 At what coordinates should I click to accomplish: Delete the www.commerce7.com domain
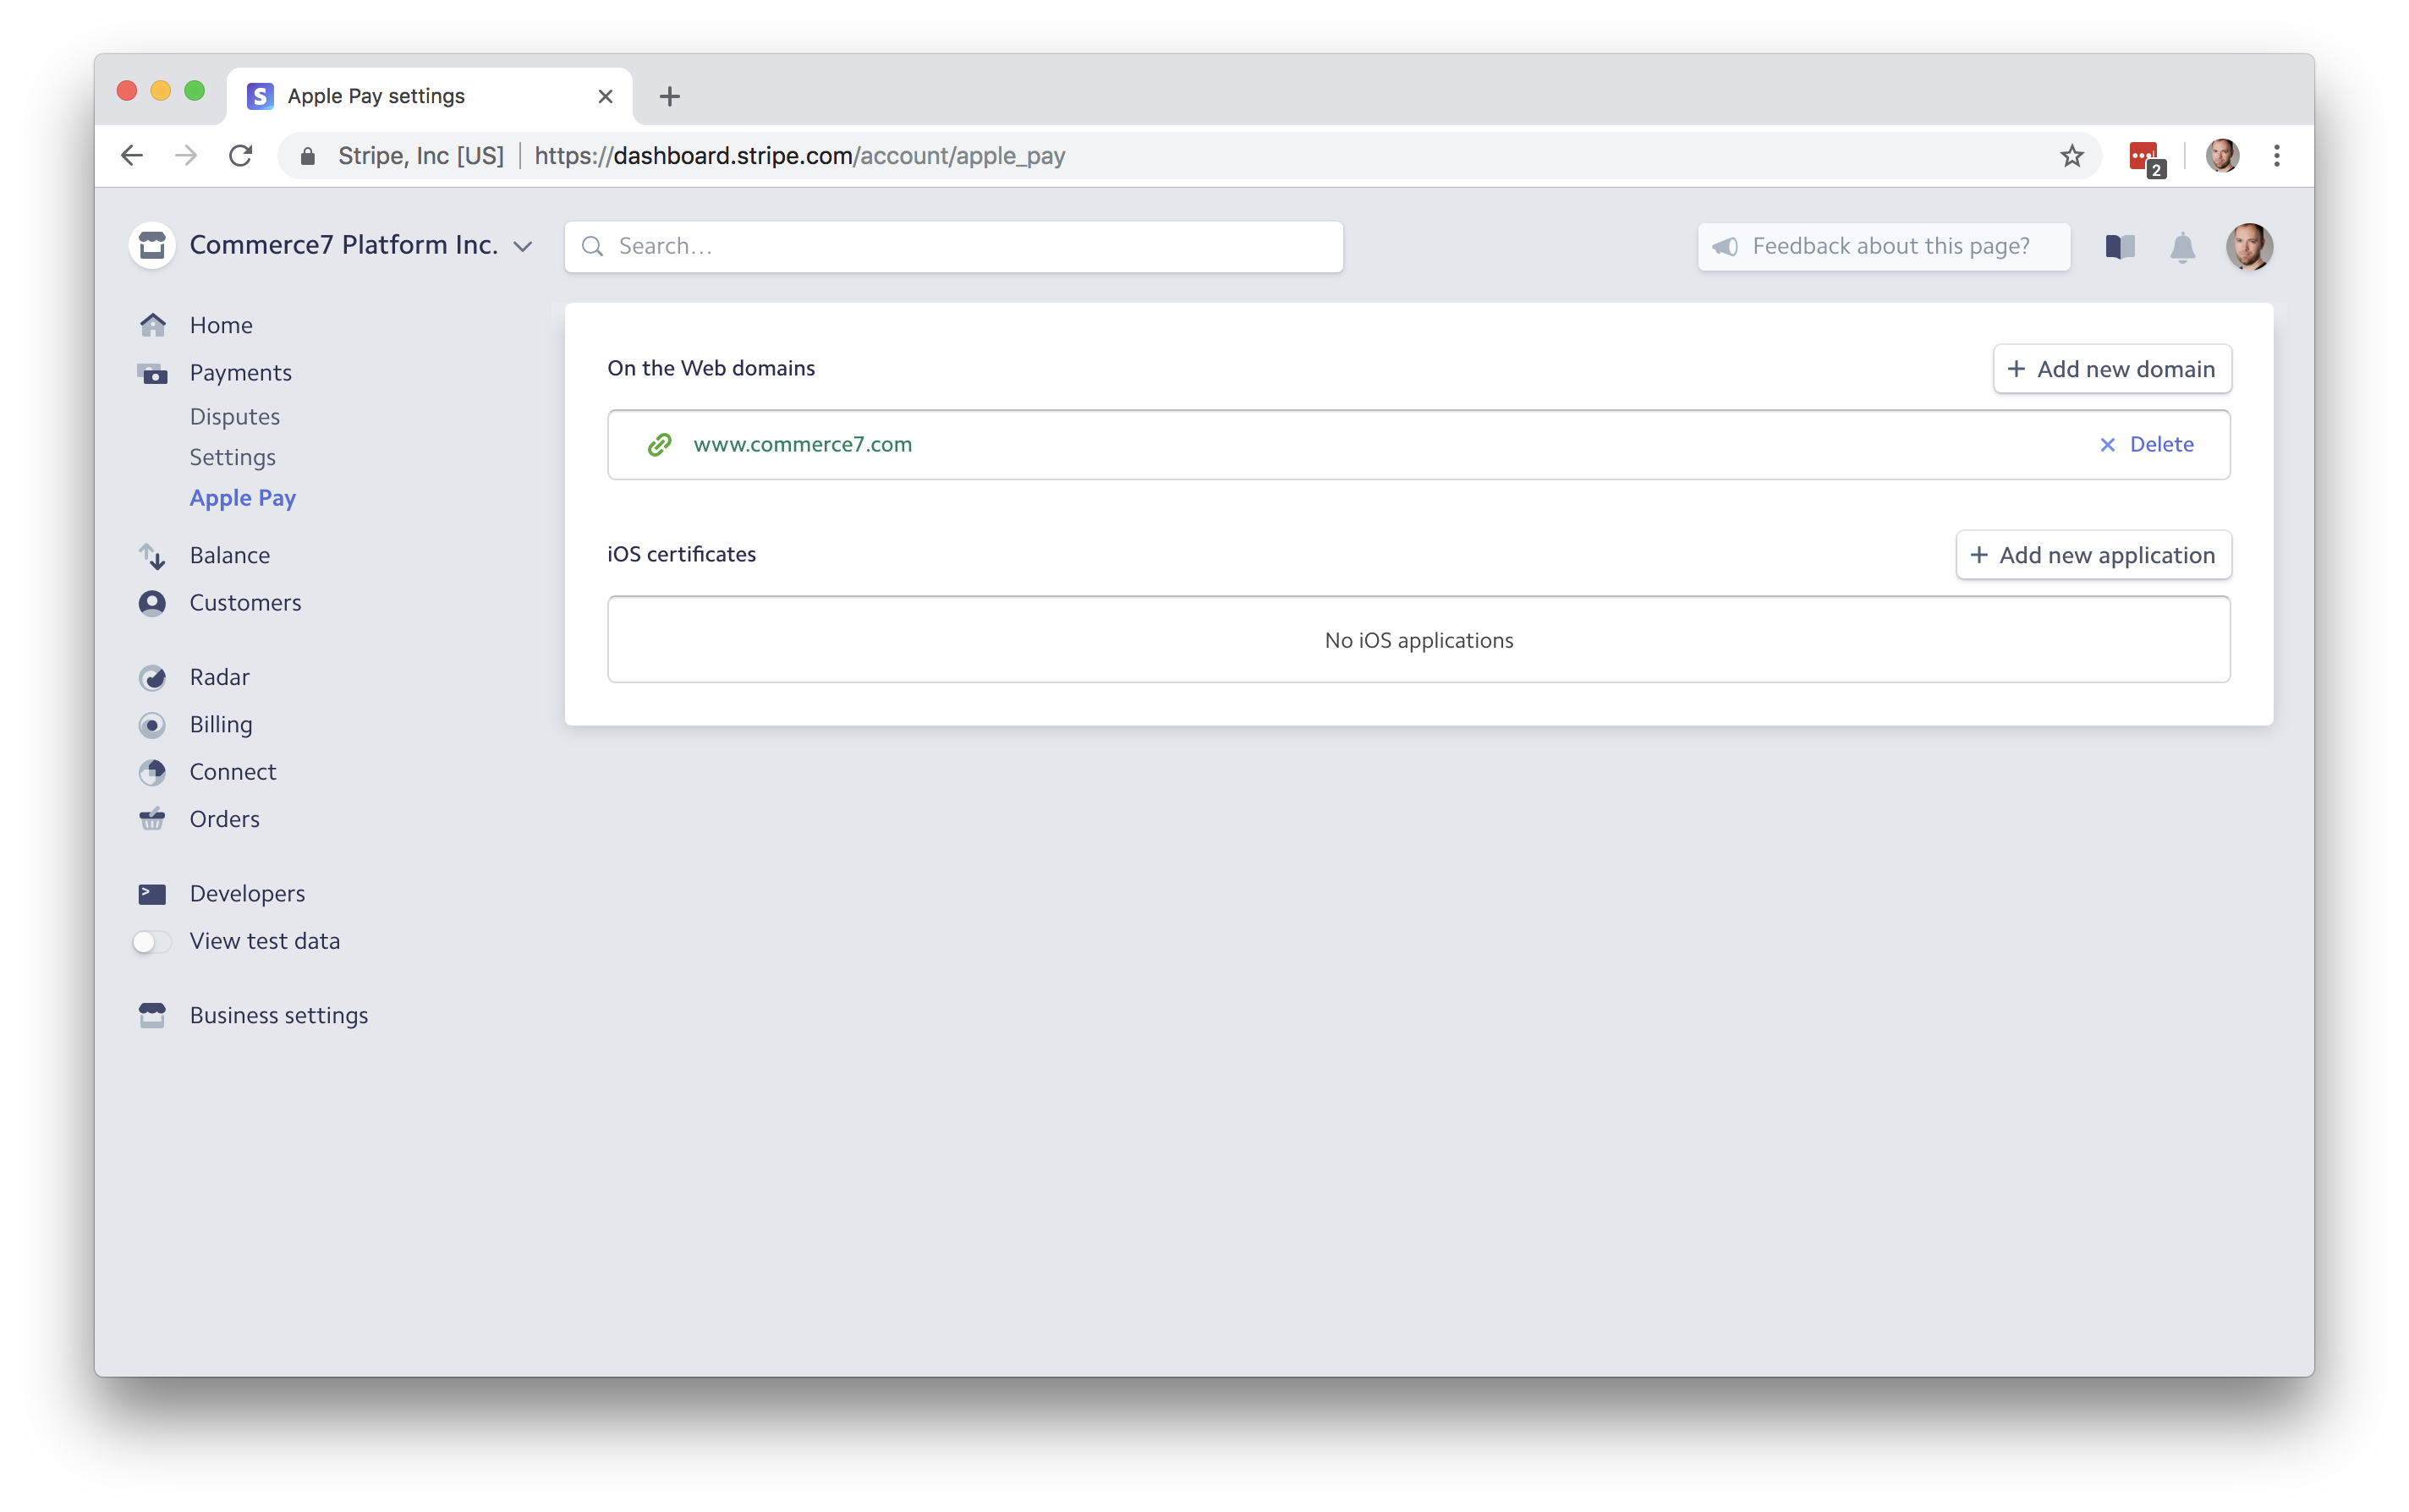pos(2146,445)
